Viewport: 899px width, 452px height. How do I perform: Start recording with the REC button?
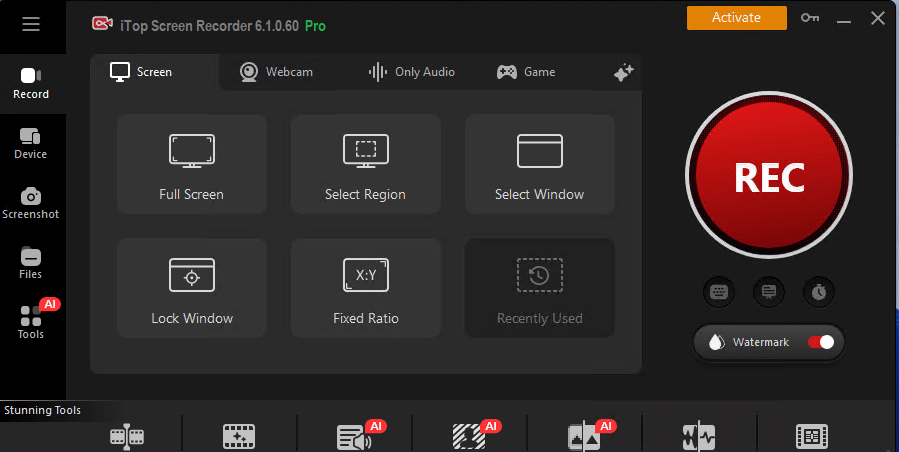(x=769, y=176)
